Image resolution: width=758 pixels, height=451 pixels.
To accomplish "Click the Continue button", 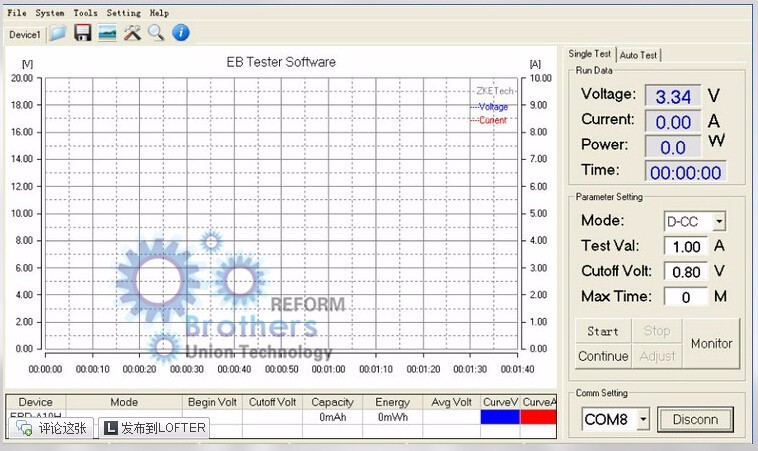I will pyautogui.click(x=603, y=356).
